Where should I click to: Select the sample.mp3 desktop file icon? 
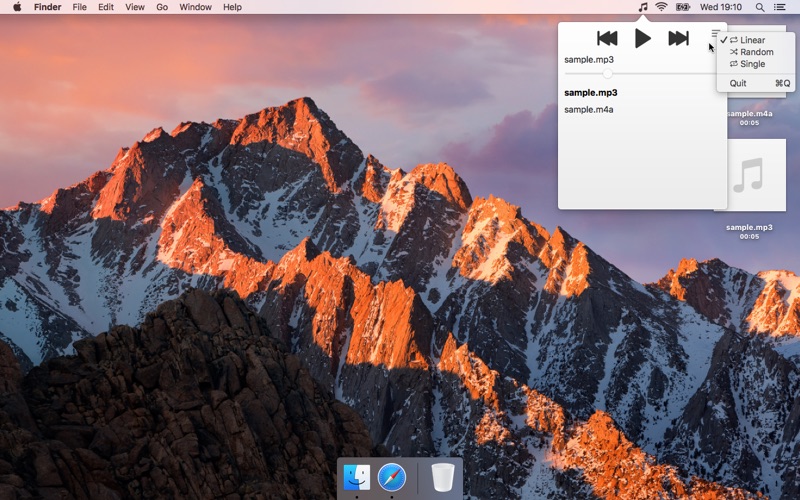coord(756,175)
